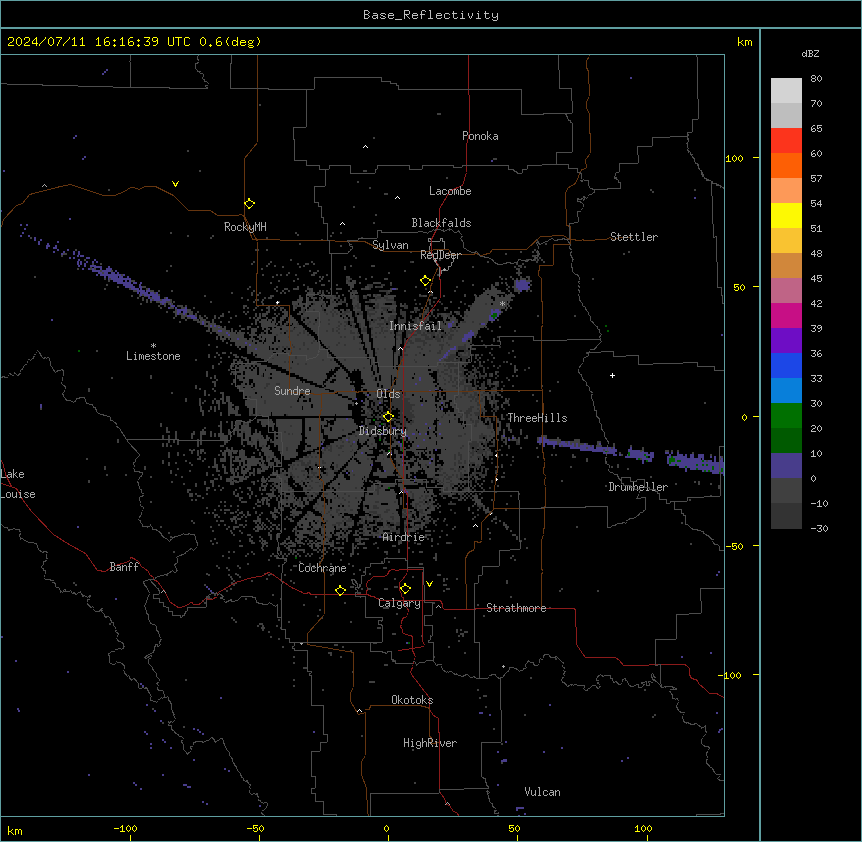Pick the dark green 20–10 dBZ swatch
This screenshot has height=842, width=862.
[x=786, y=440]
